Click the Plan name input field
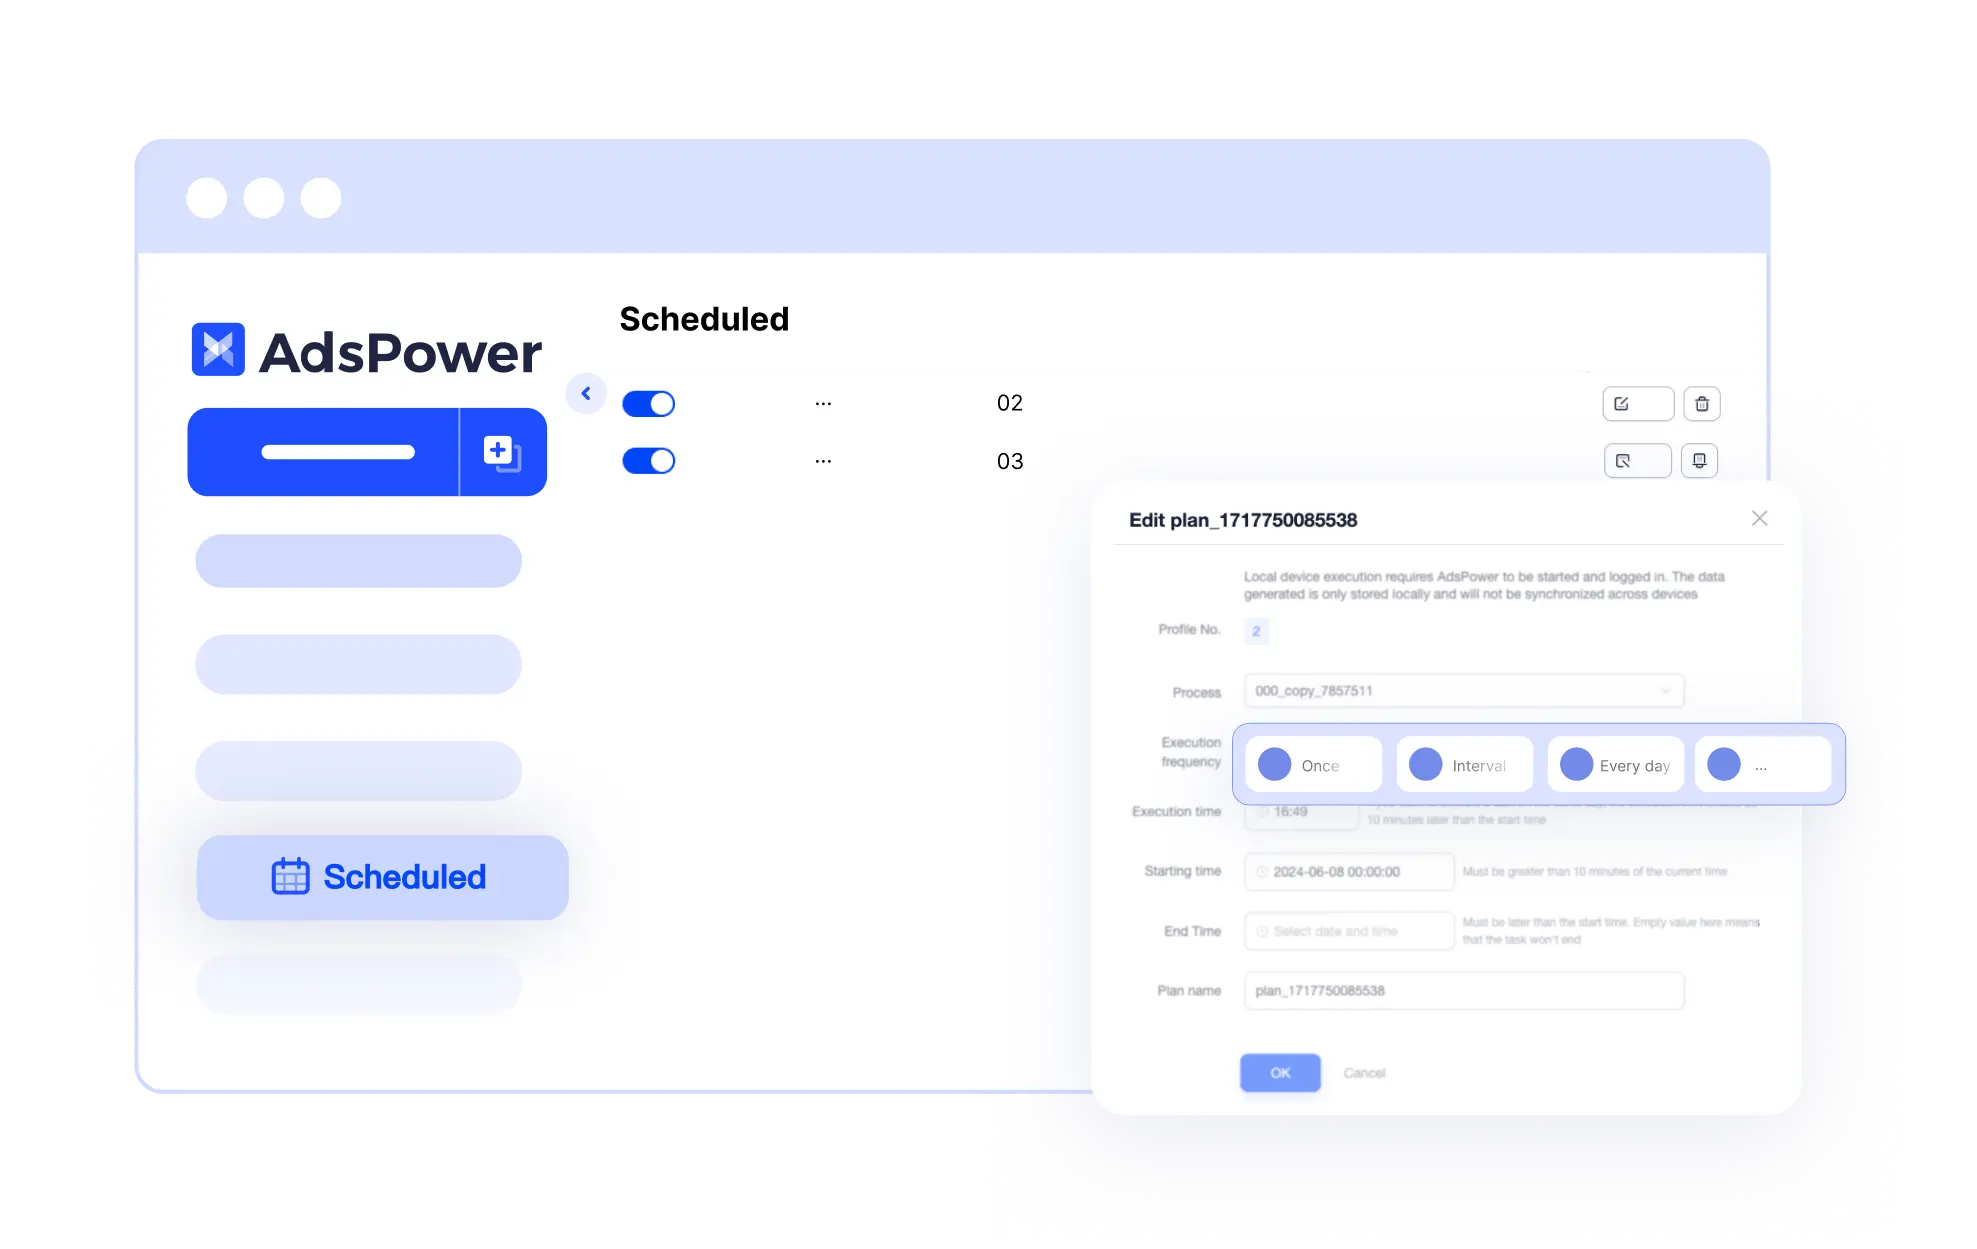Image resolution: width=1977 pixels, height=1249 pixels. pos(1459,990)
